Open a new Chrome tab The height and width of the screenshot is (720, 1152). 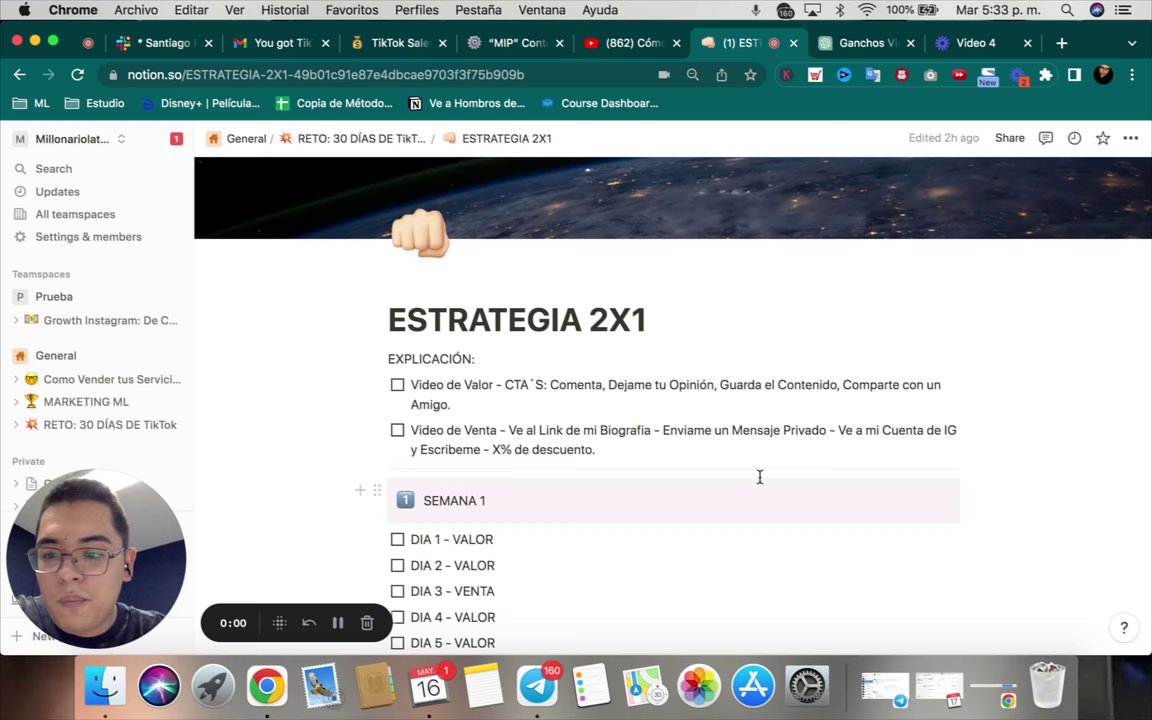(x=1062, y=43)
